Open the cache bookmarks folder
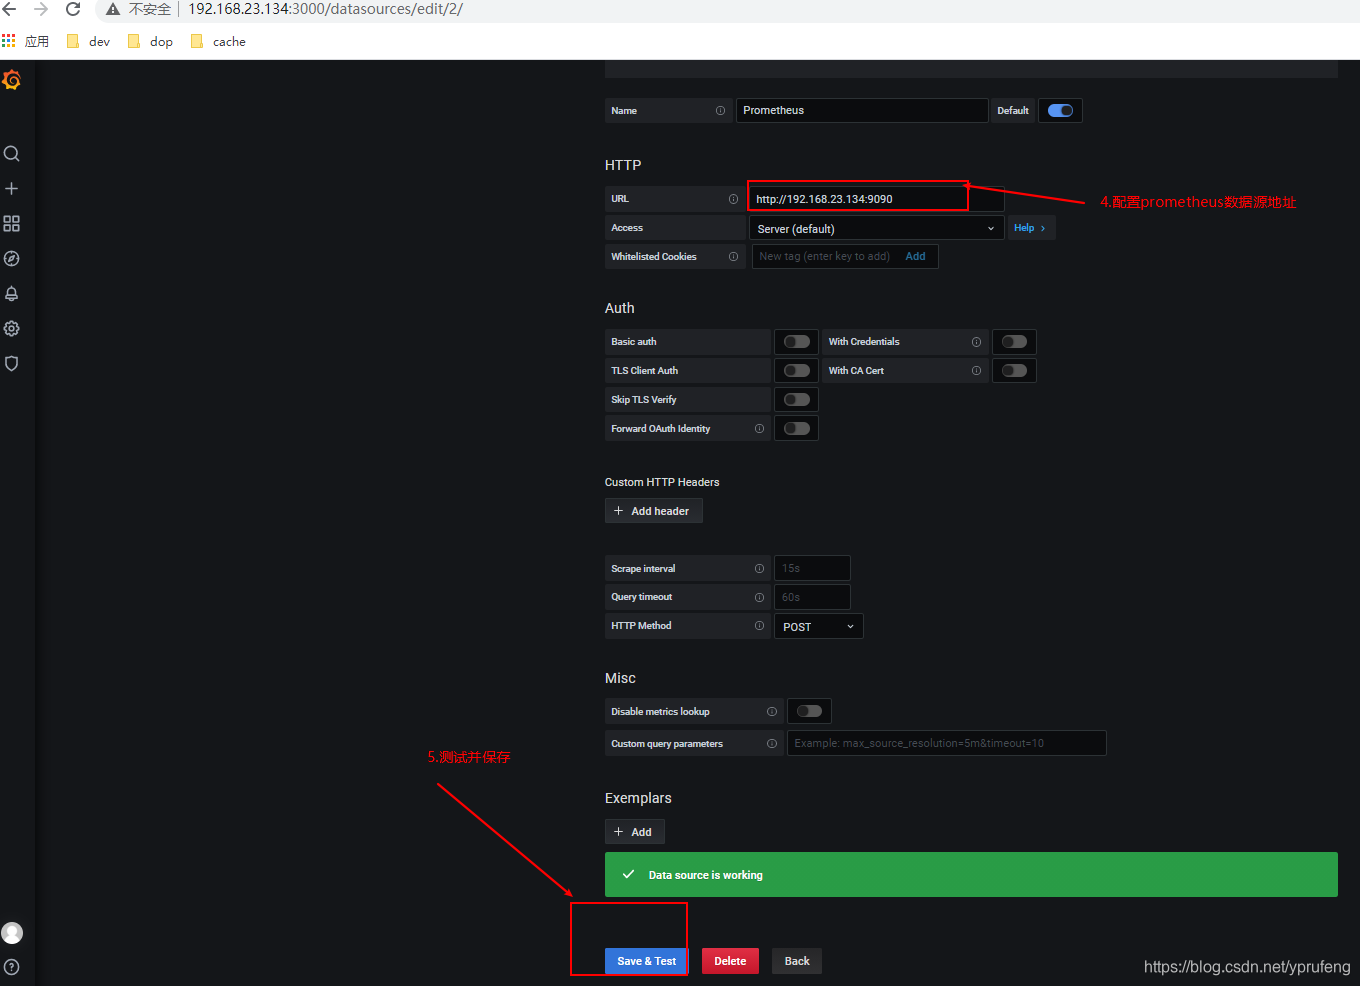 (219, 41)
